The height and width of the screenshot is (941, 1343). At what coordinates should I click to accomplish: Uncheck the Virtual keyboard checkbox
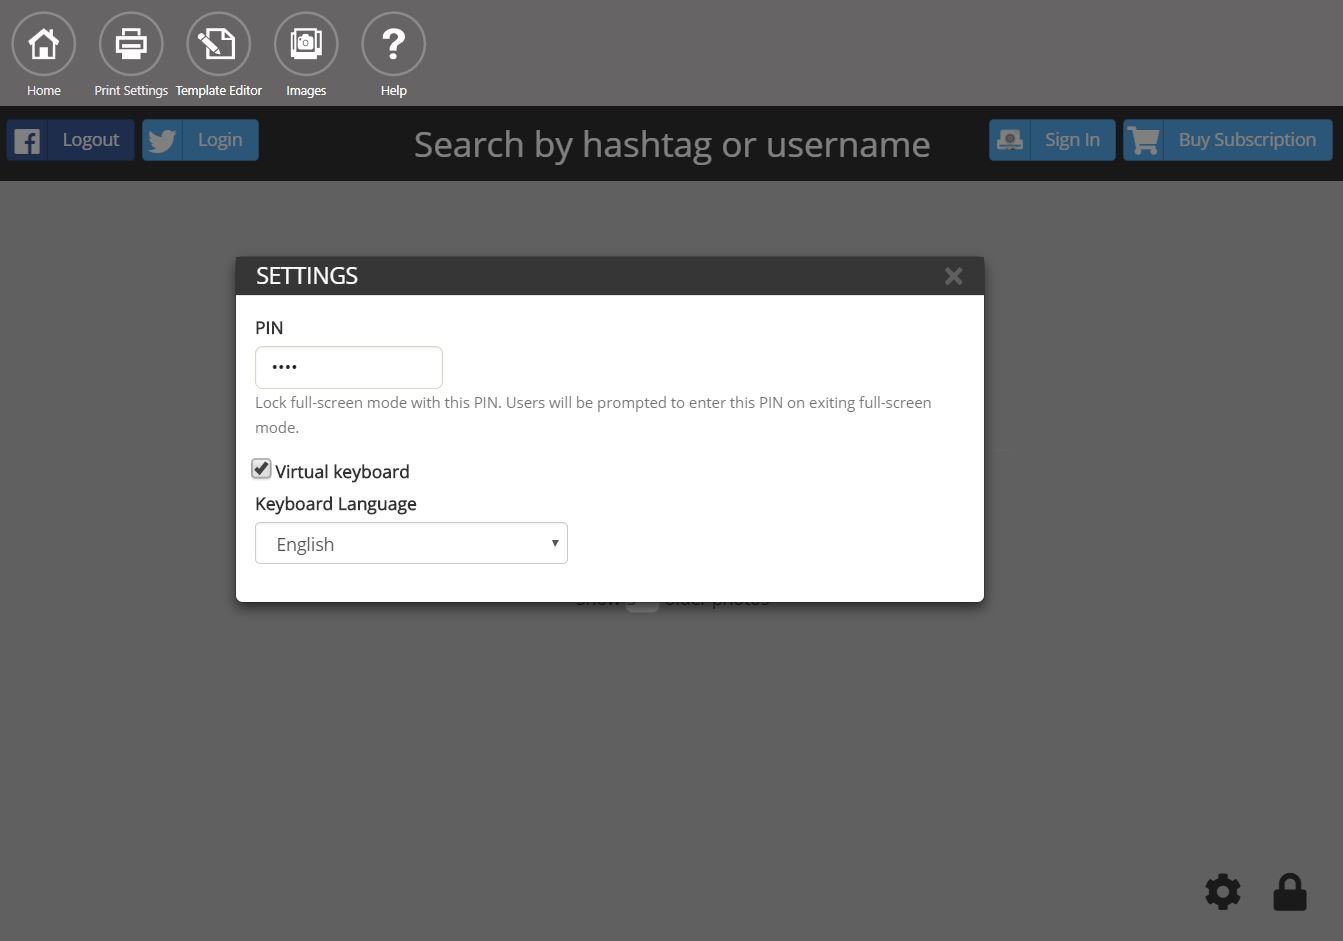[261, 468]
